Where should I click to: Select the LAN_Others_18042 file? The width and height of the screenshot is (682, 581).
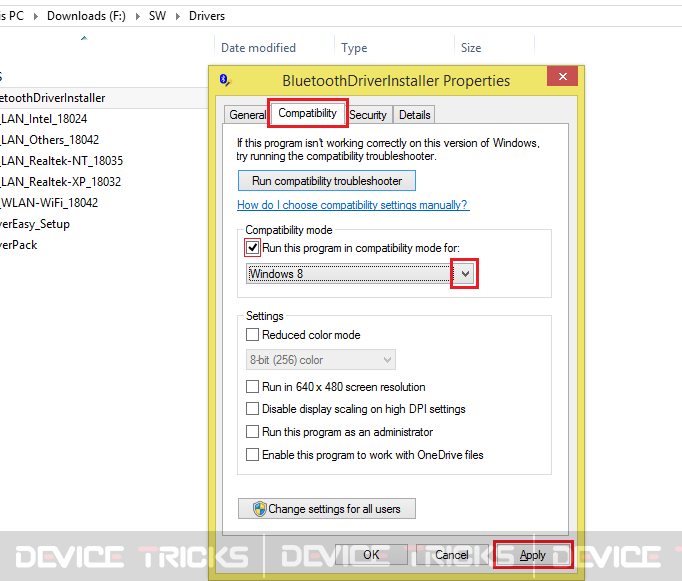point(50,140)
